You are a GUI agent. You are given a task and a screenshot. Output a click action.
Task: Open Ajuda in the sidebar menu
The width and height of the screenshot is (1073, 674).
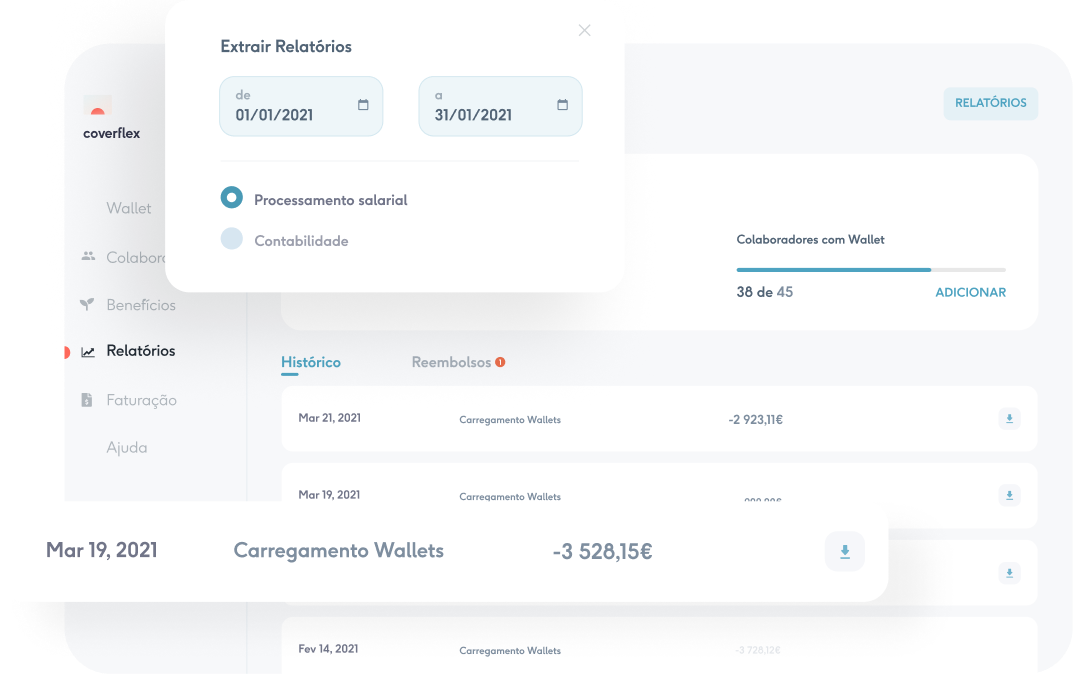[x=127, y=447]
